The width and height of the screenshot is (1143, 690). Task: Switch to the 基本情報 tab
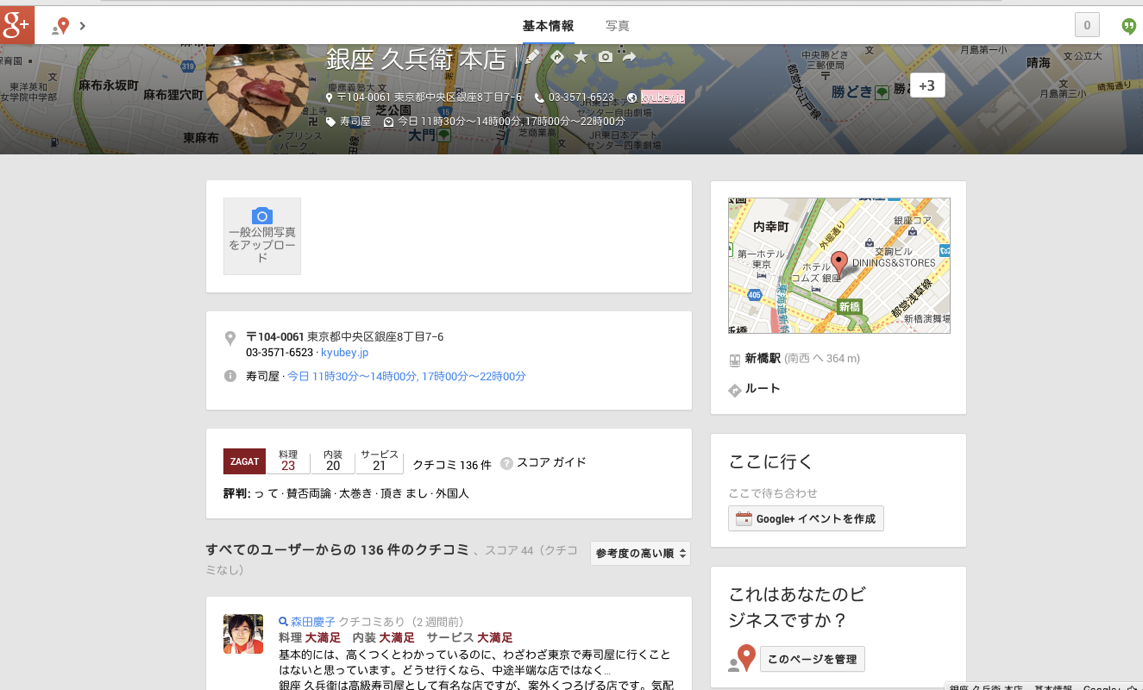point(547,26)
